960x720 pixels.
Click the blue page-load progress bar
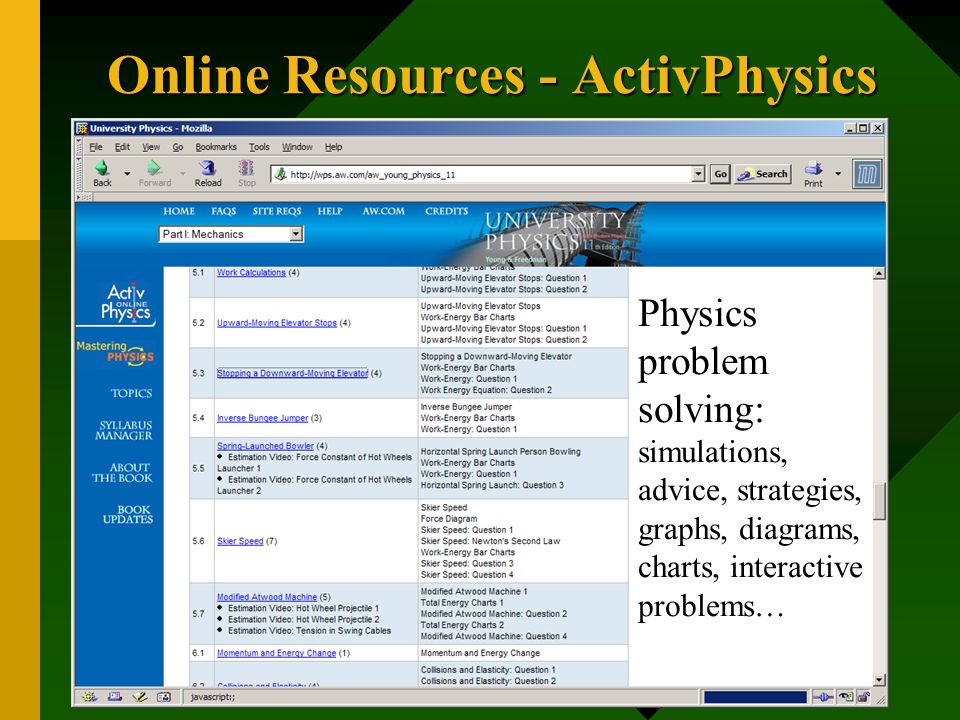[x=756, y=697]
